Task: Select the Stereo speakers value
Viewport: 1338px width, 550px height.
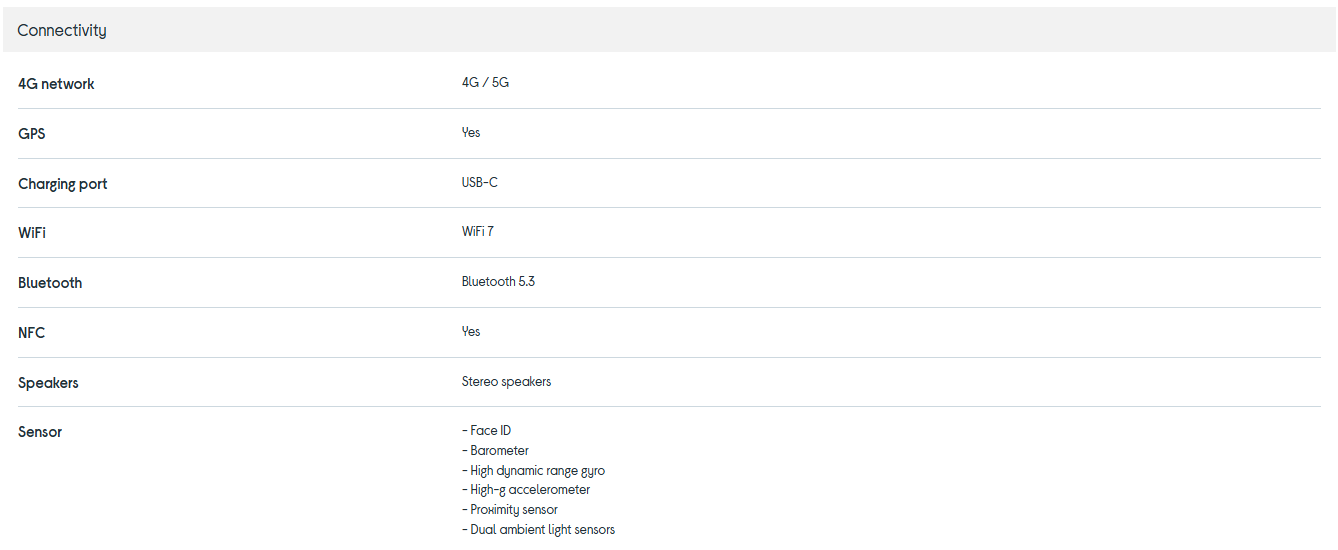Action: point(506,382)
